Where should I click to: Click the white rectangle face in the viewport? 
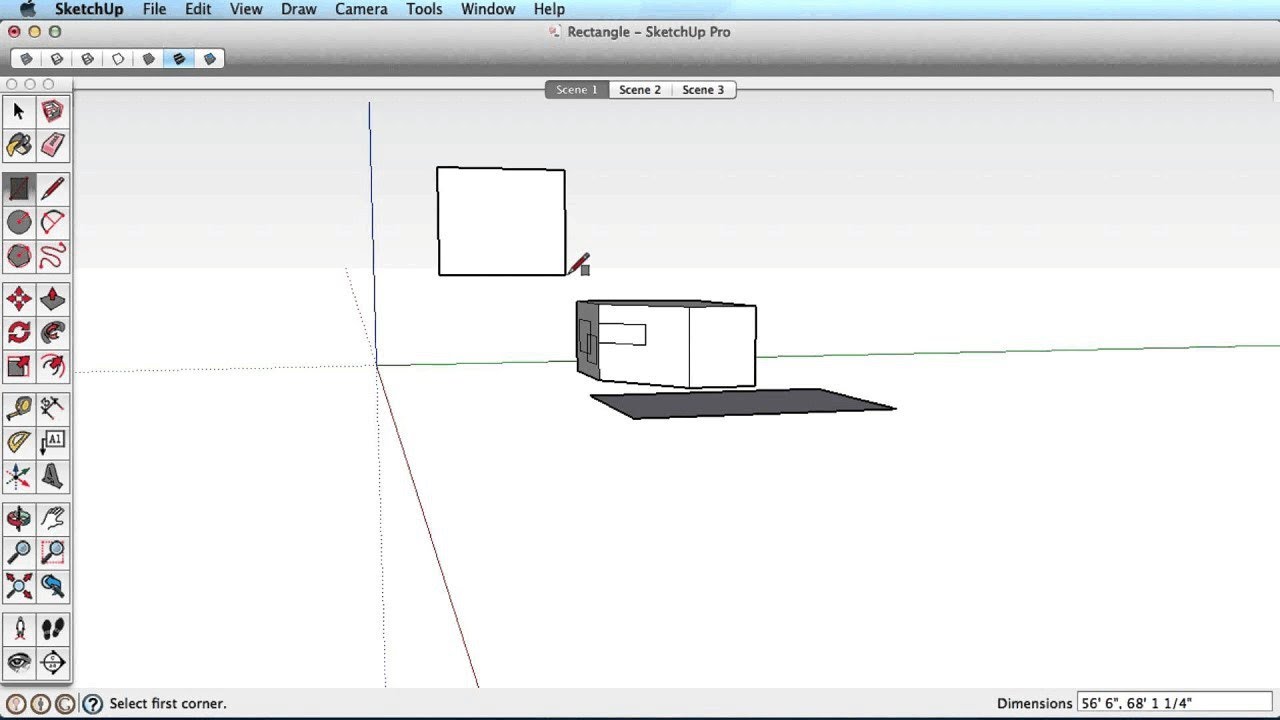click(501, 221)
